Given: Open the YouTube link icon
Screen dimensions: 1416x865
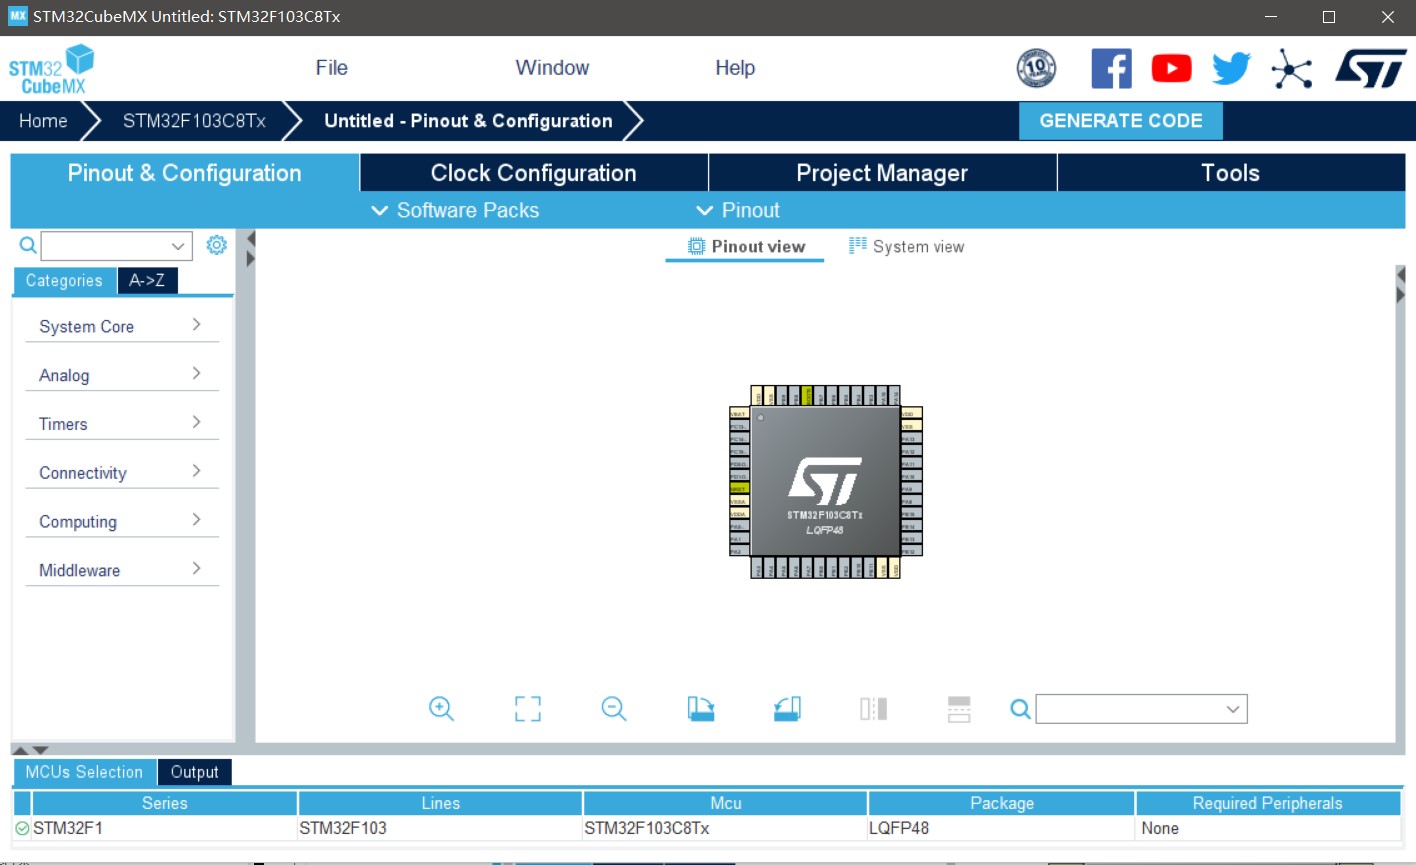Looking at the screenshot, I should point(1171,69).
